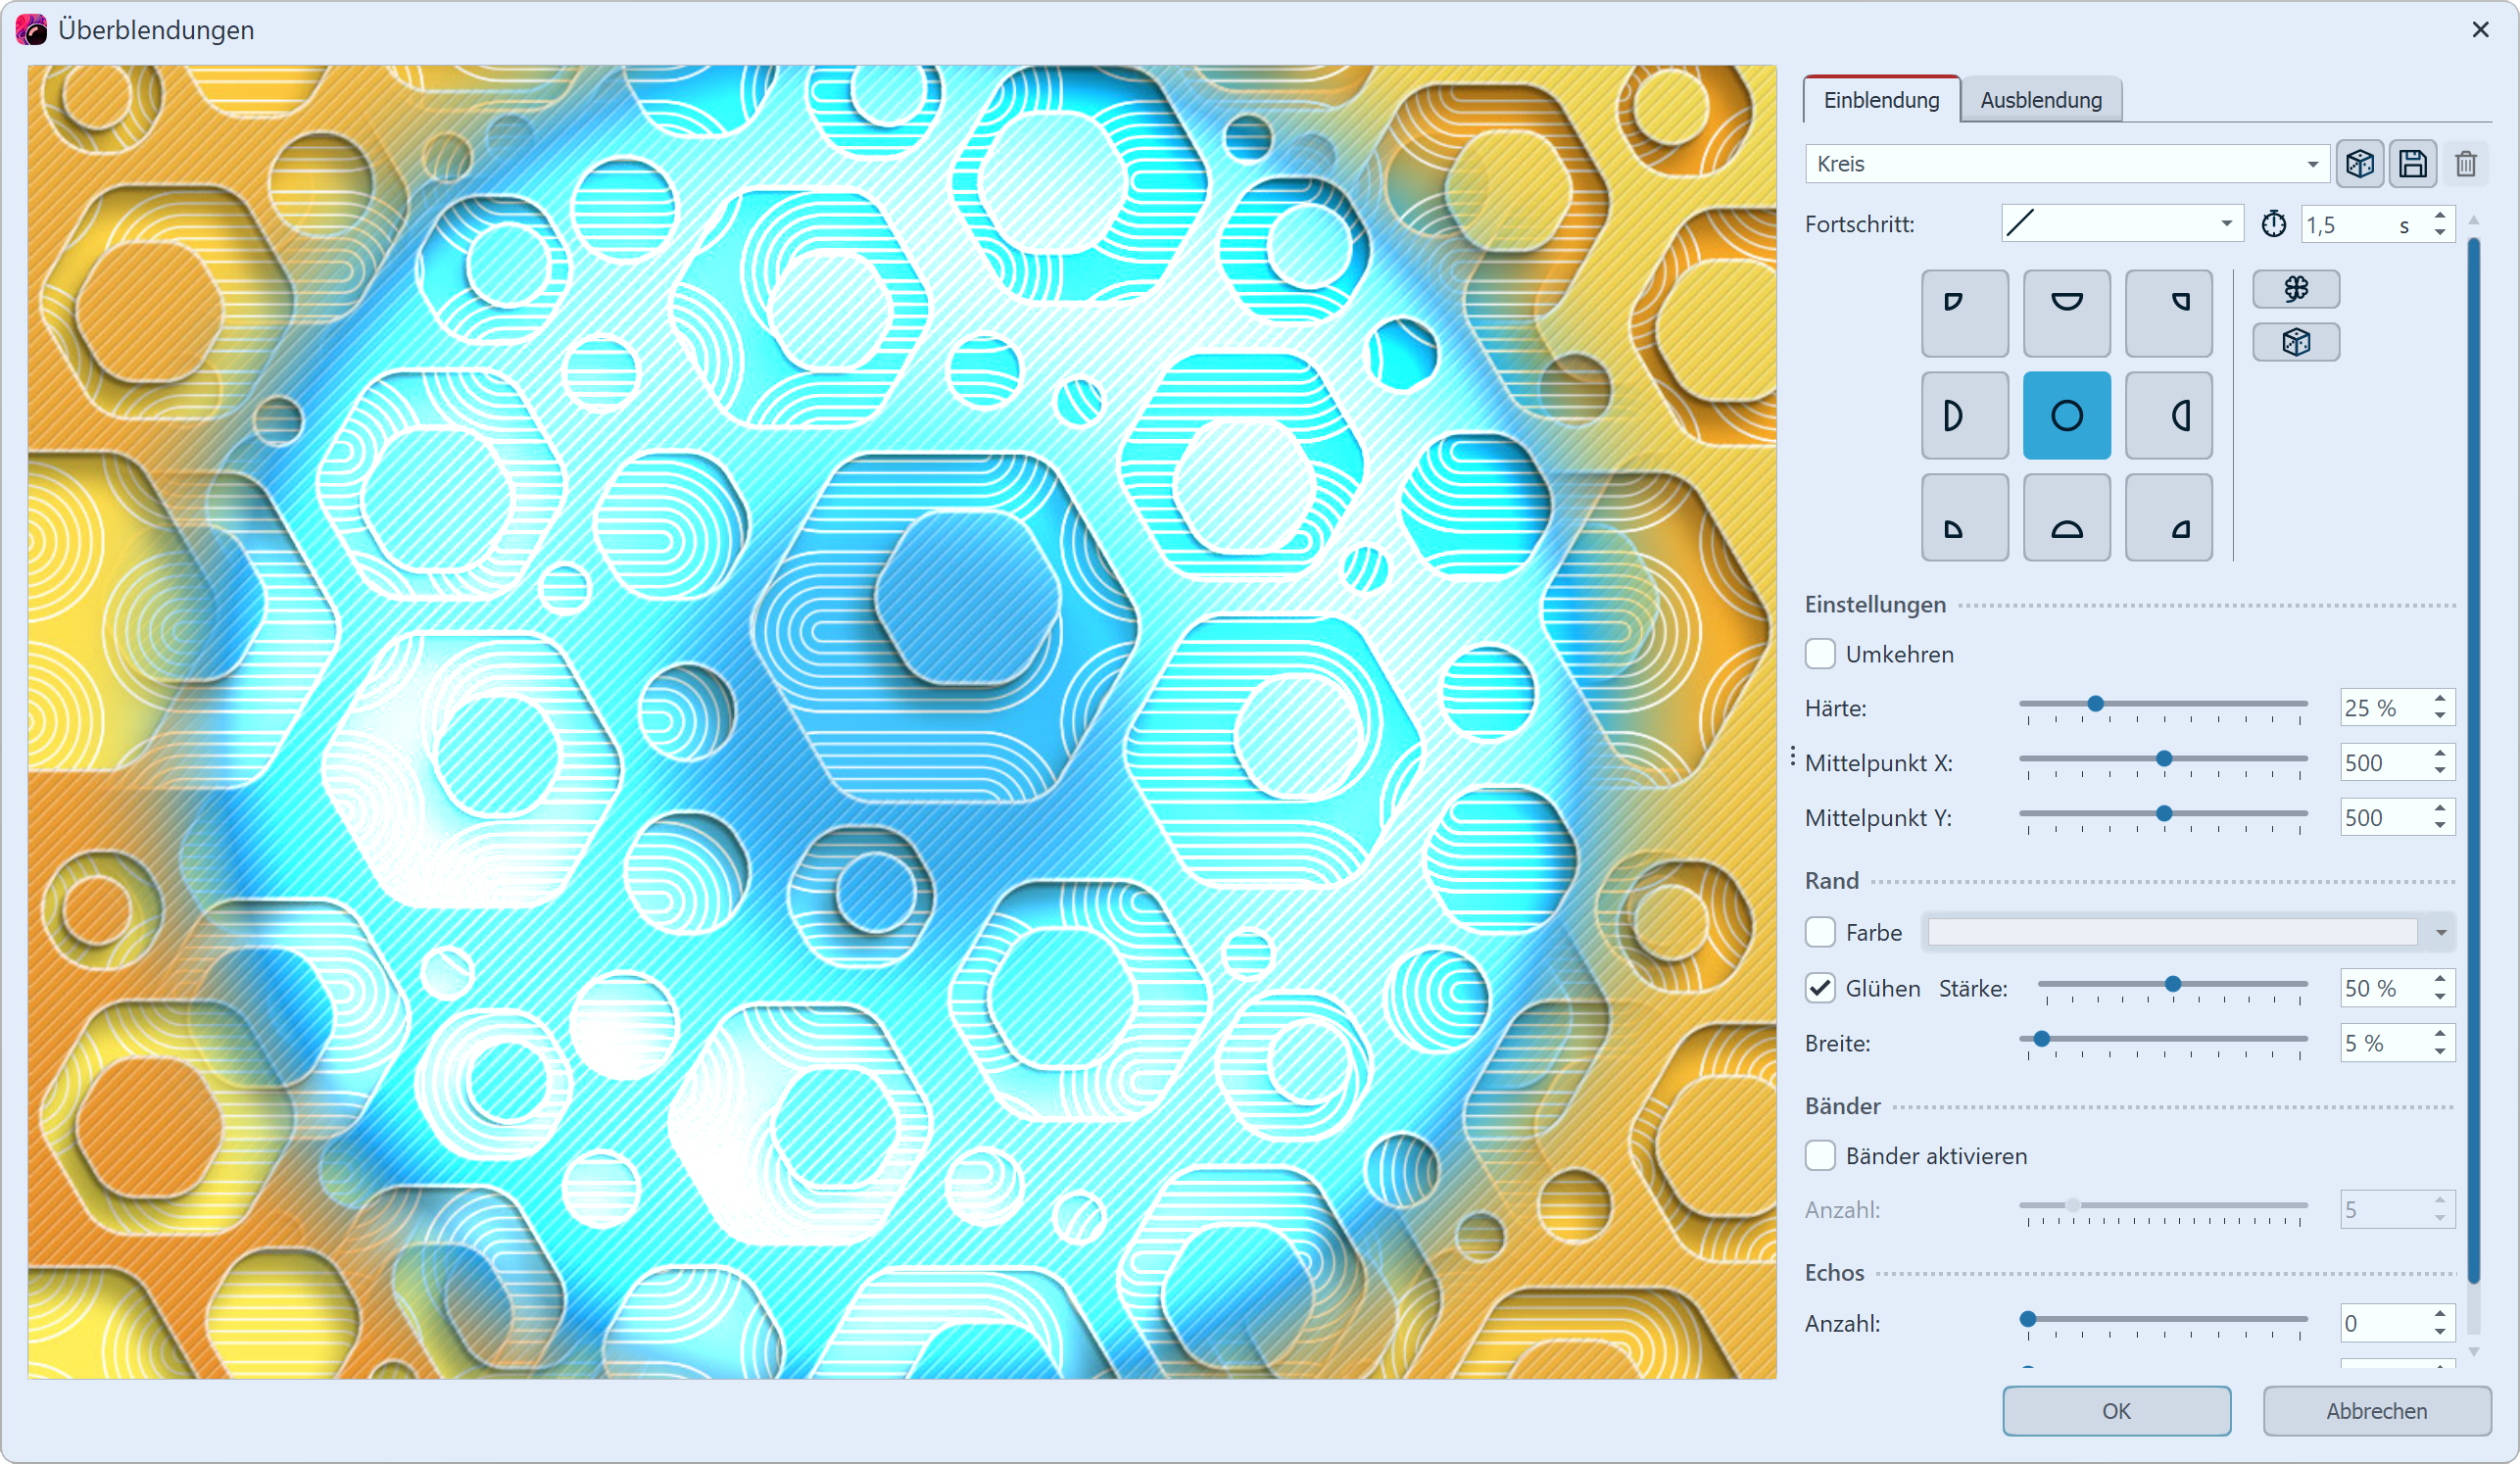Click the save preset floppy icon

(x=2412, y=163)
